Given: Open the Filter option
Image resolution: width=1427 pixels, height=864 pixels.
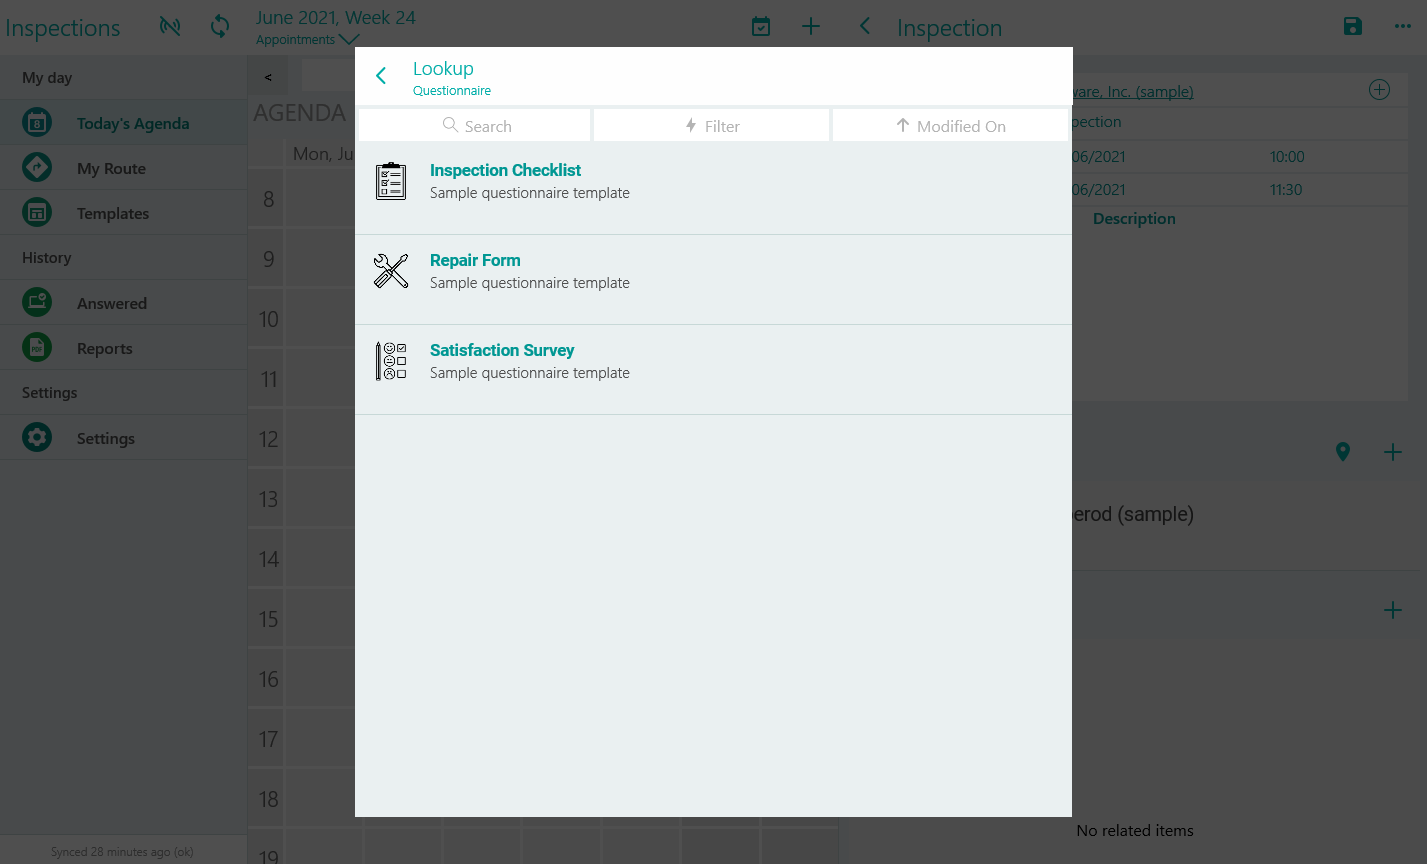Looking at the screenshot, I should [711, 126].
